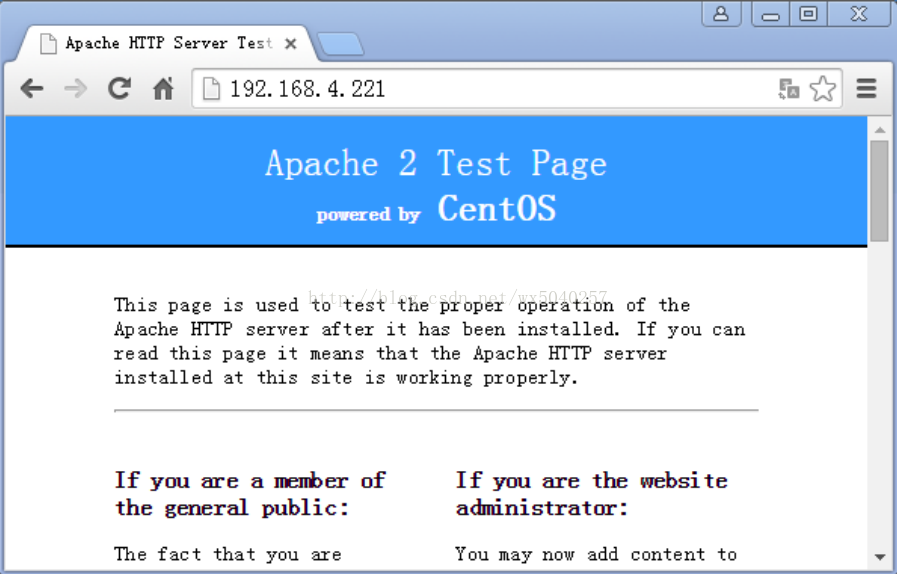
Task: Click heading 'If you are a member of the general public:'
Action: tap(251, 494)
